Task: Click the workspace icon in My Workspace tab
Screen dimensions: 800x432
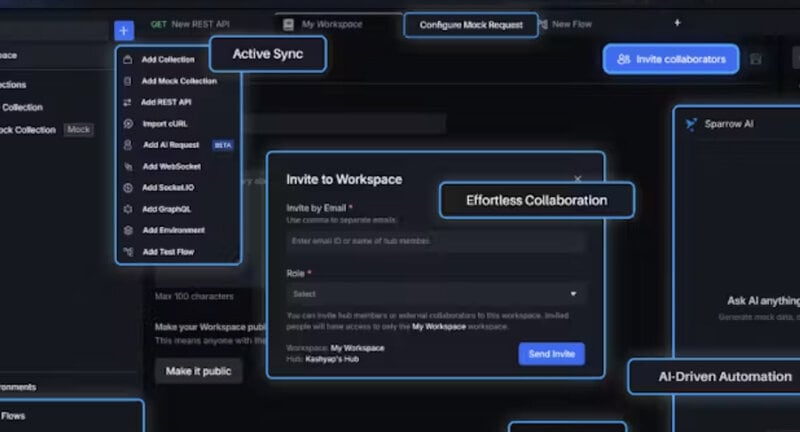Action: coord(288,24)
